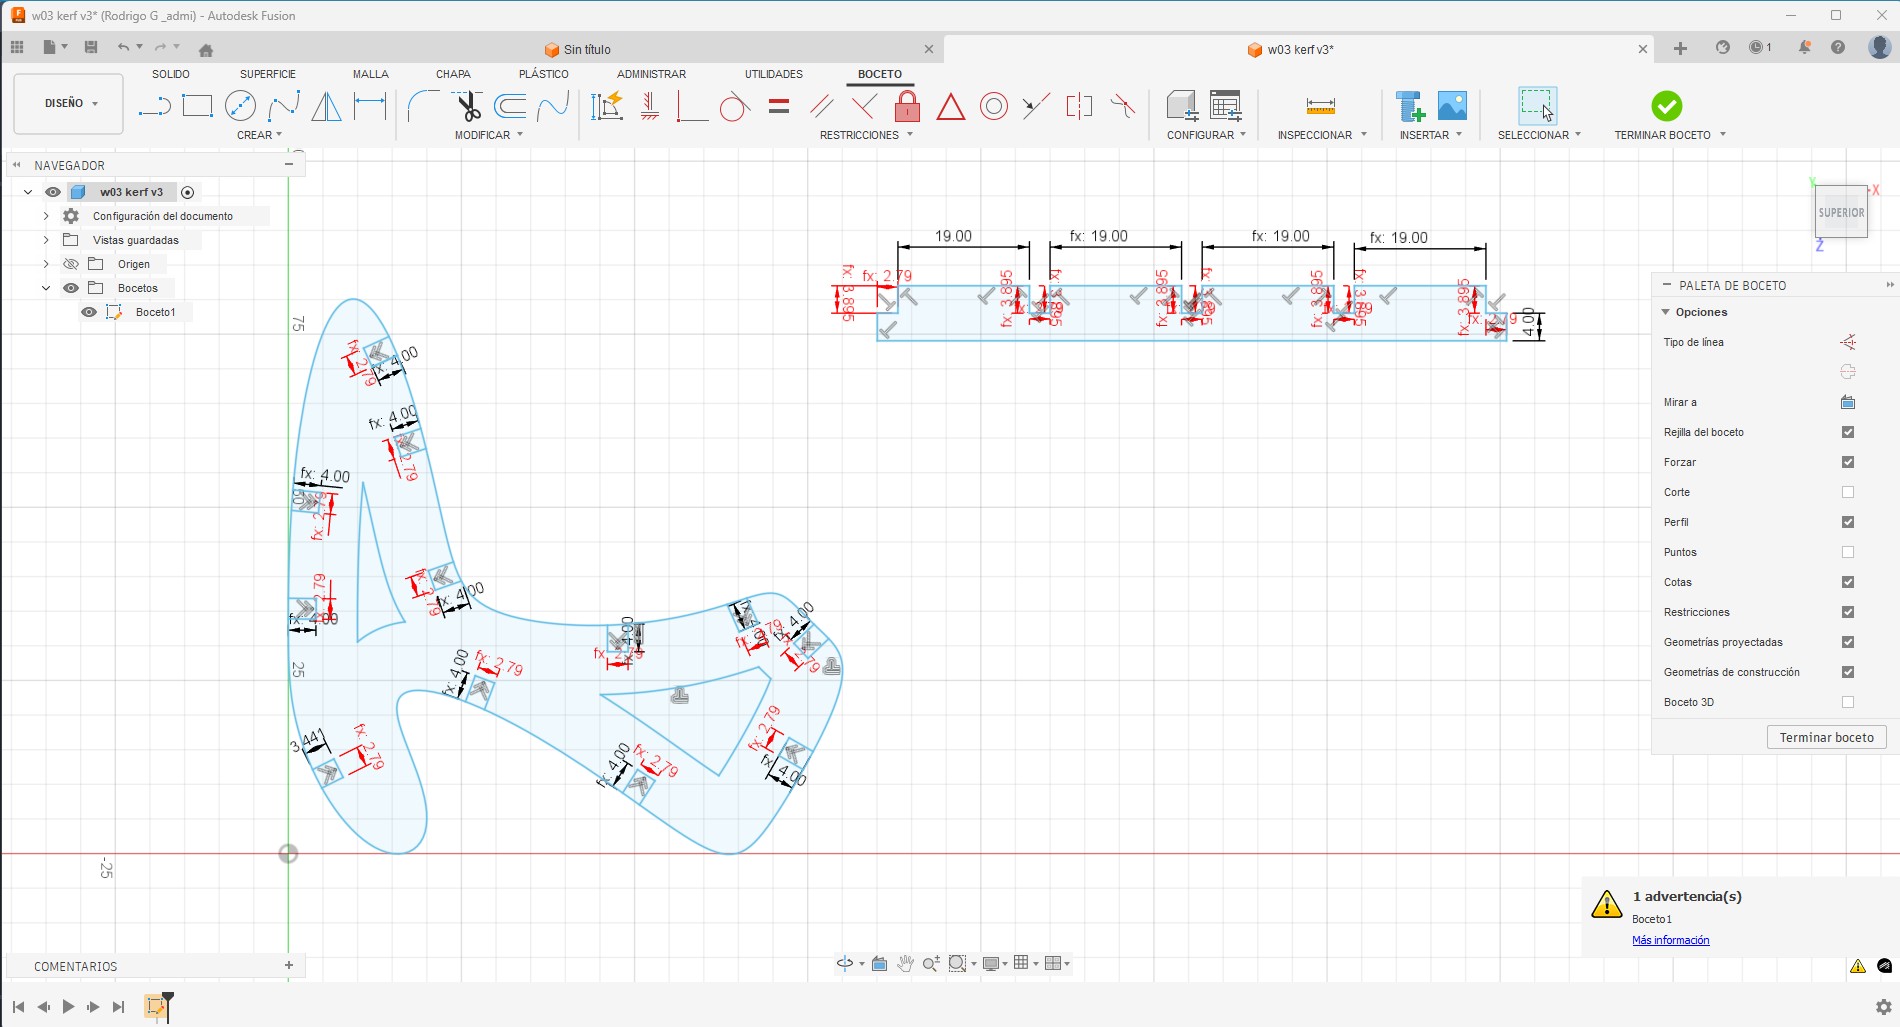Switch to the Sin título document tab
1900x1027 pixels.
click(x=587, y=49)
